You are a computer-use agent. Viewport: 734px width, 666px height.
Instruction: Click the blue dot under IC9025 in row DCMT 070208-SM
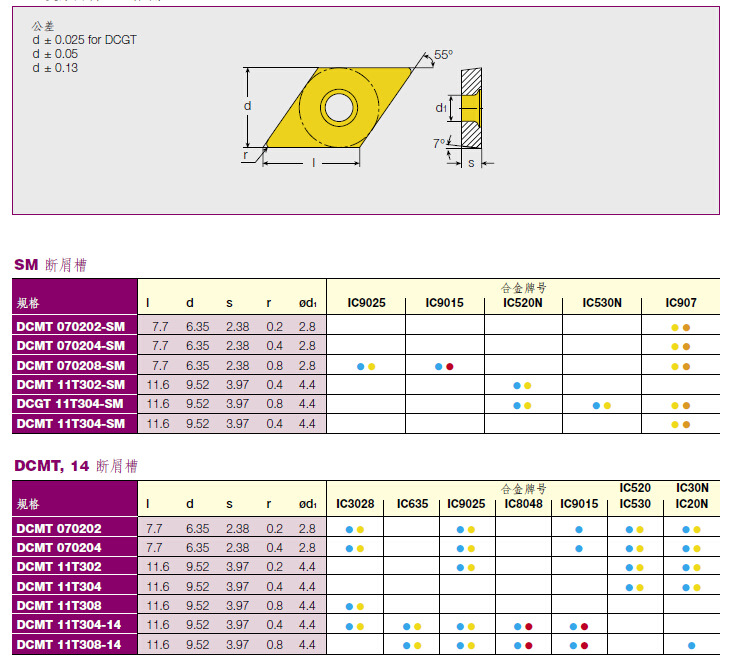[360, 366]
